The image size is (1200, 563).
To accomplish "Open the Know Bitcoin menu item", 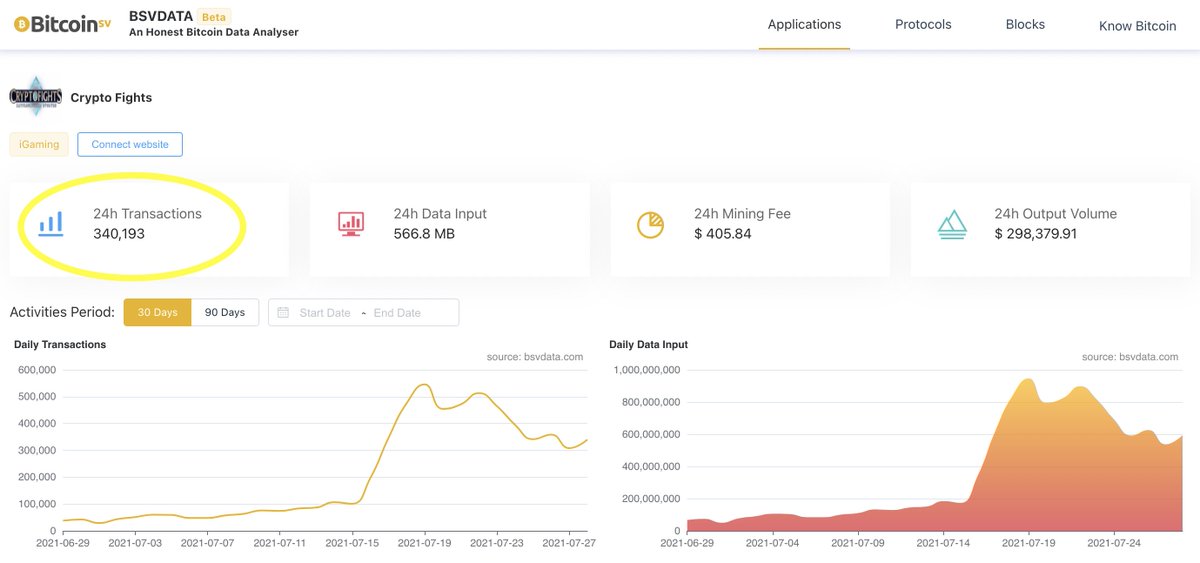I will (1137, 26).
